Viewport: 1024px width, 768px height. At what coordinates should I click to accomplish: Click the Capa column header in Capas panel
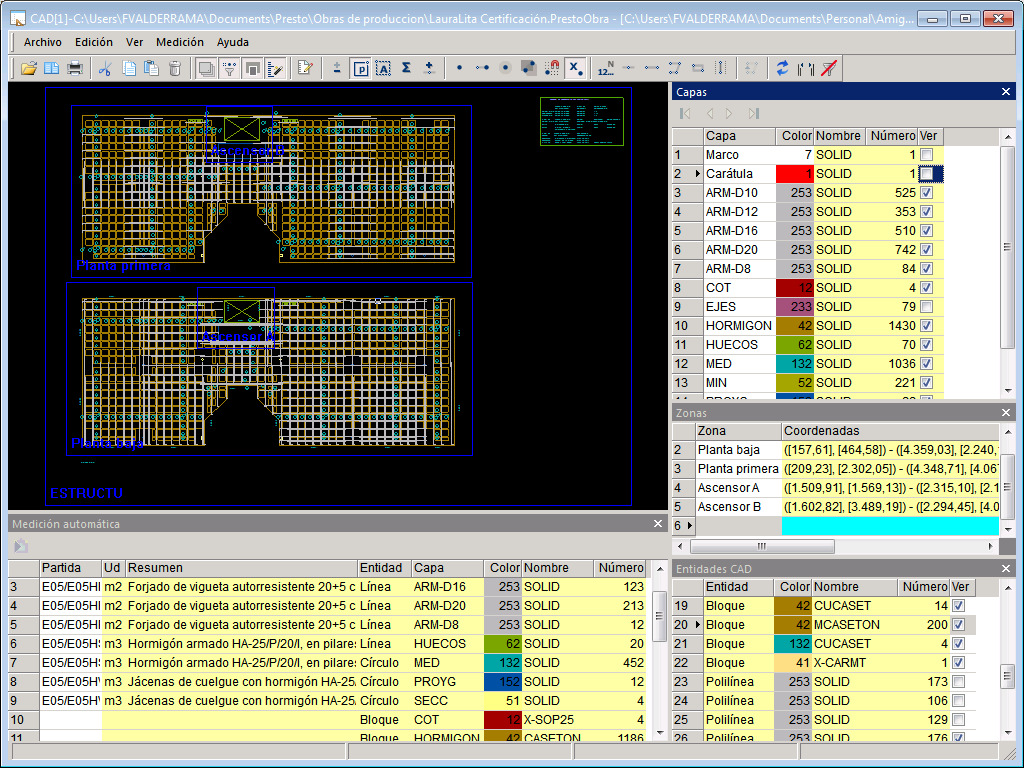738,136
